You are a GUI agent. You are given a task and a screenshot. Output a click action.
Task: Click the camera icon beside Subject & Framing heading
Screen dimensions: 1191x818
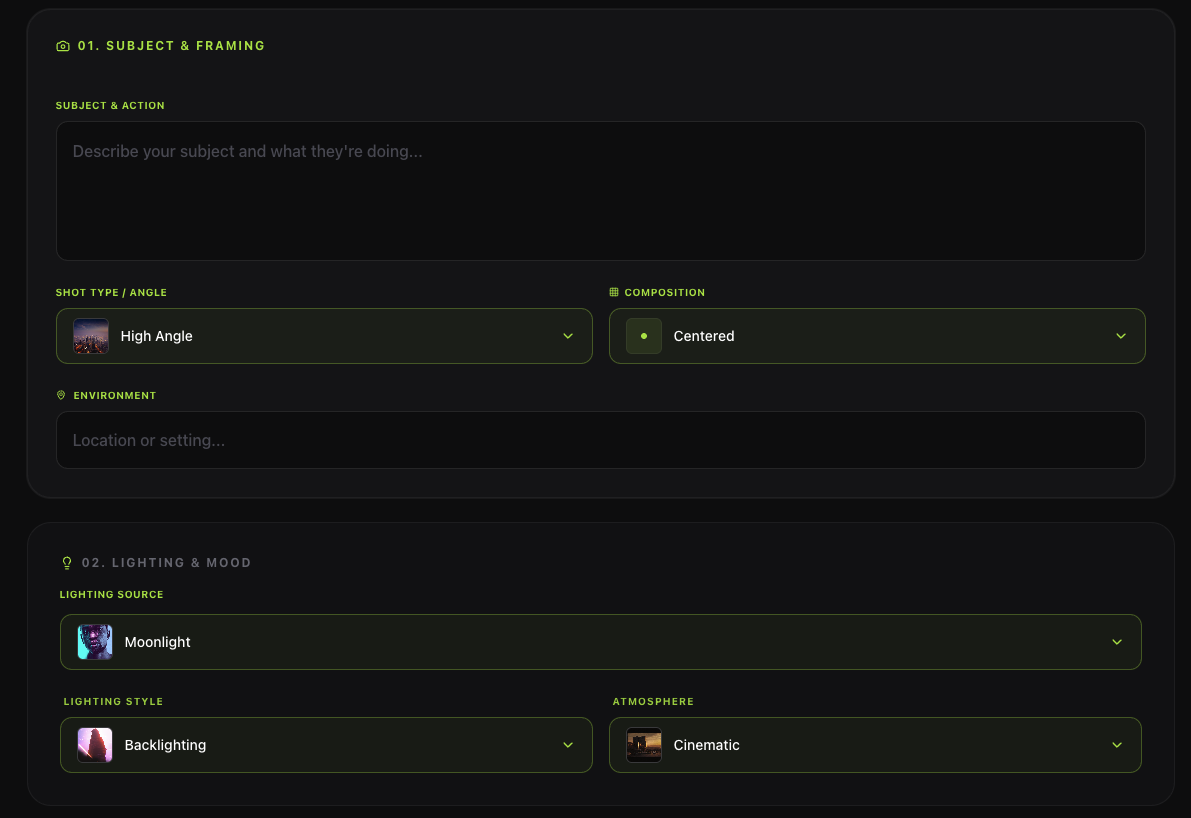[62, 45]
